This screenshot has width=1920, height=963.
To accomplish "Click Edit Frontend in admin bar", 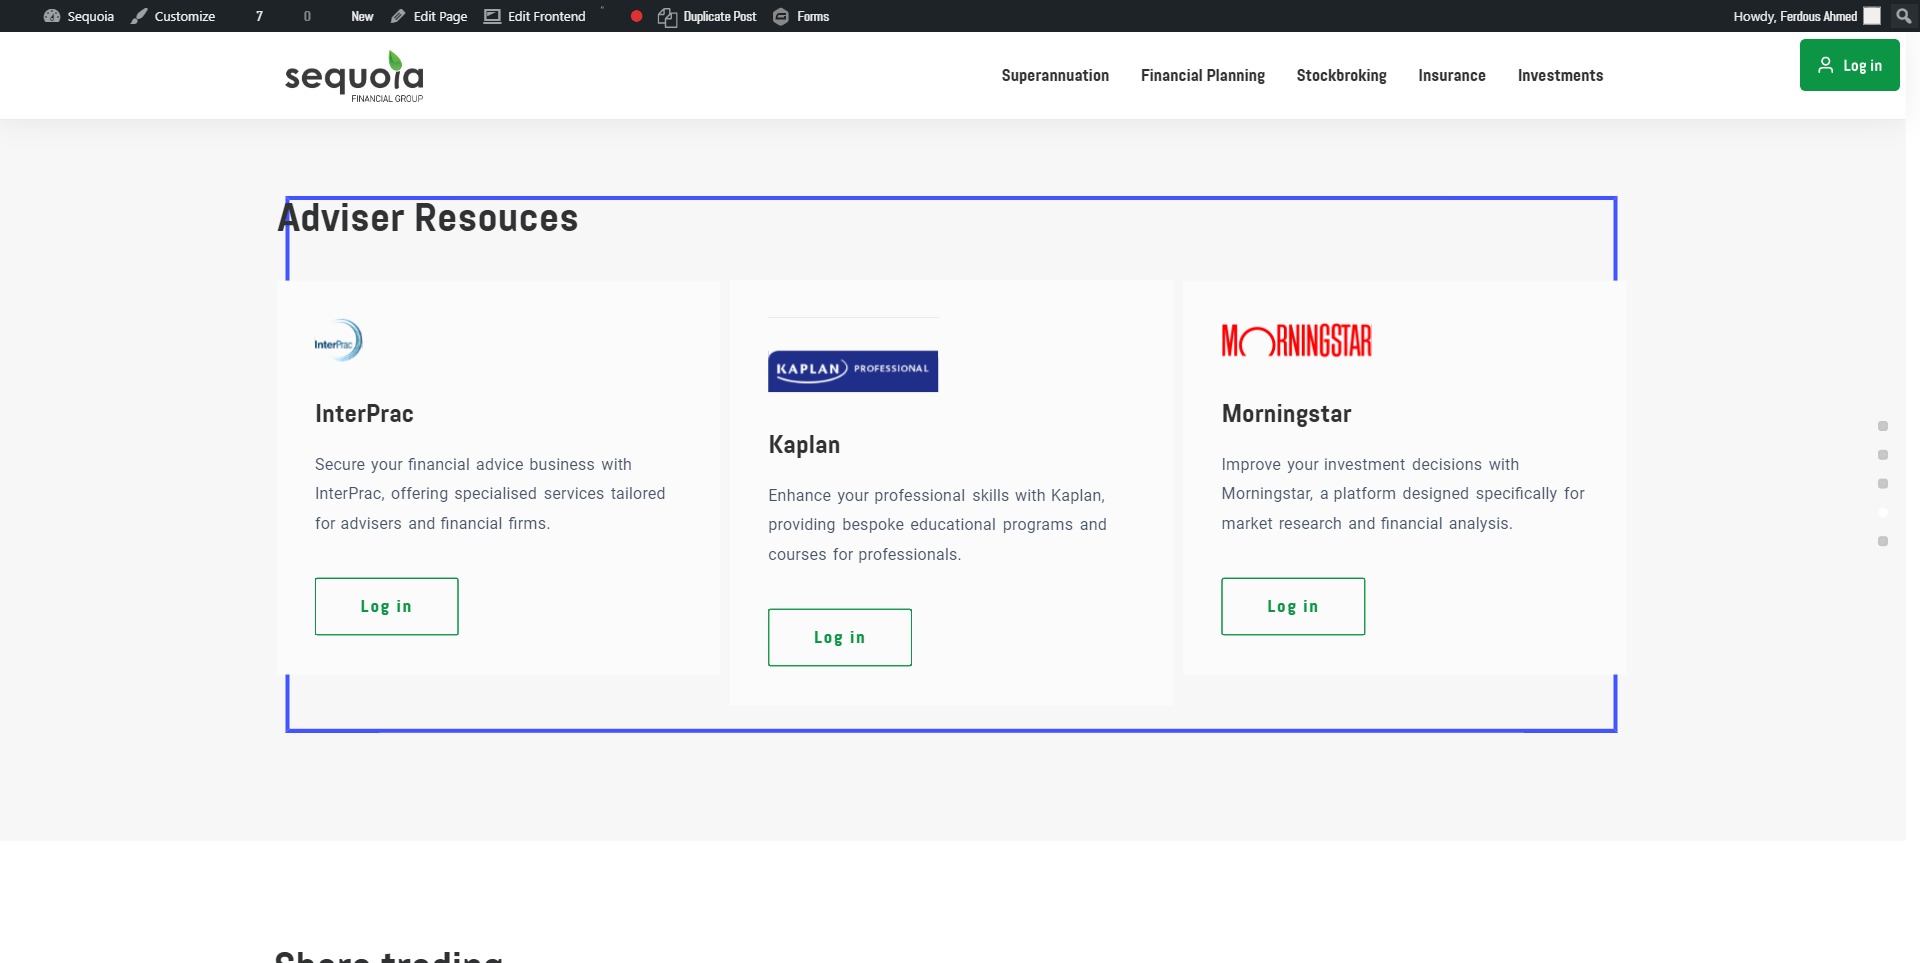I will pos(535,16).
